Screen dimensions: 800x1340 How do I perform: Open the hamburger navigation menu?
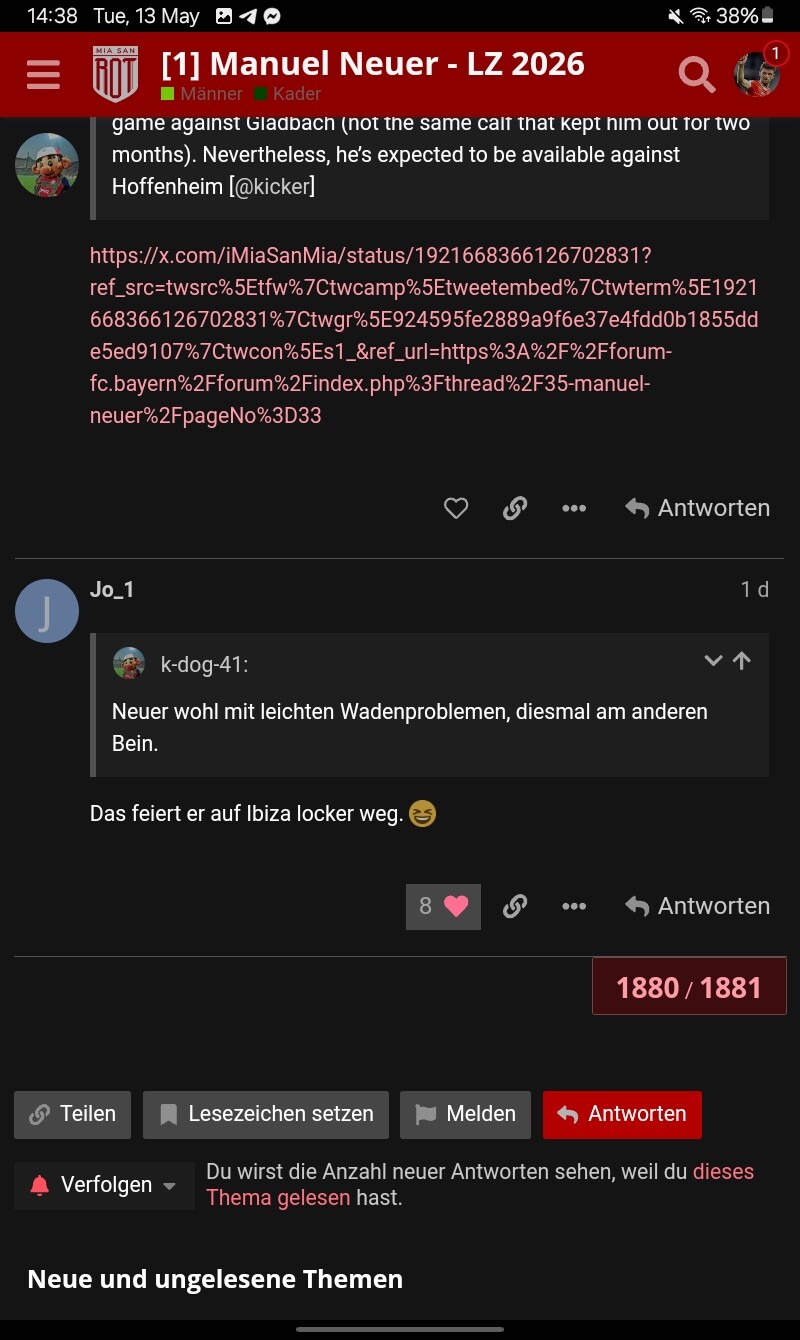43,74
